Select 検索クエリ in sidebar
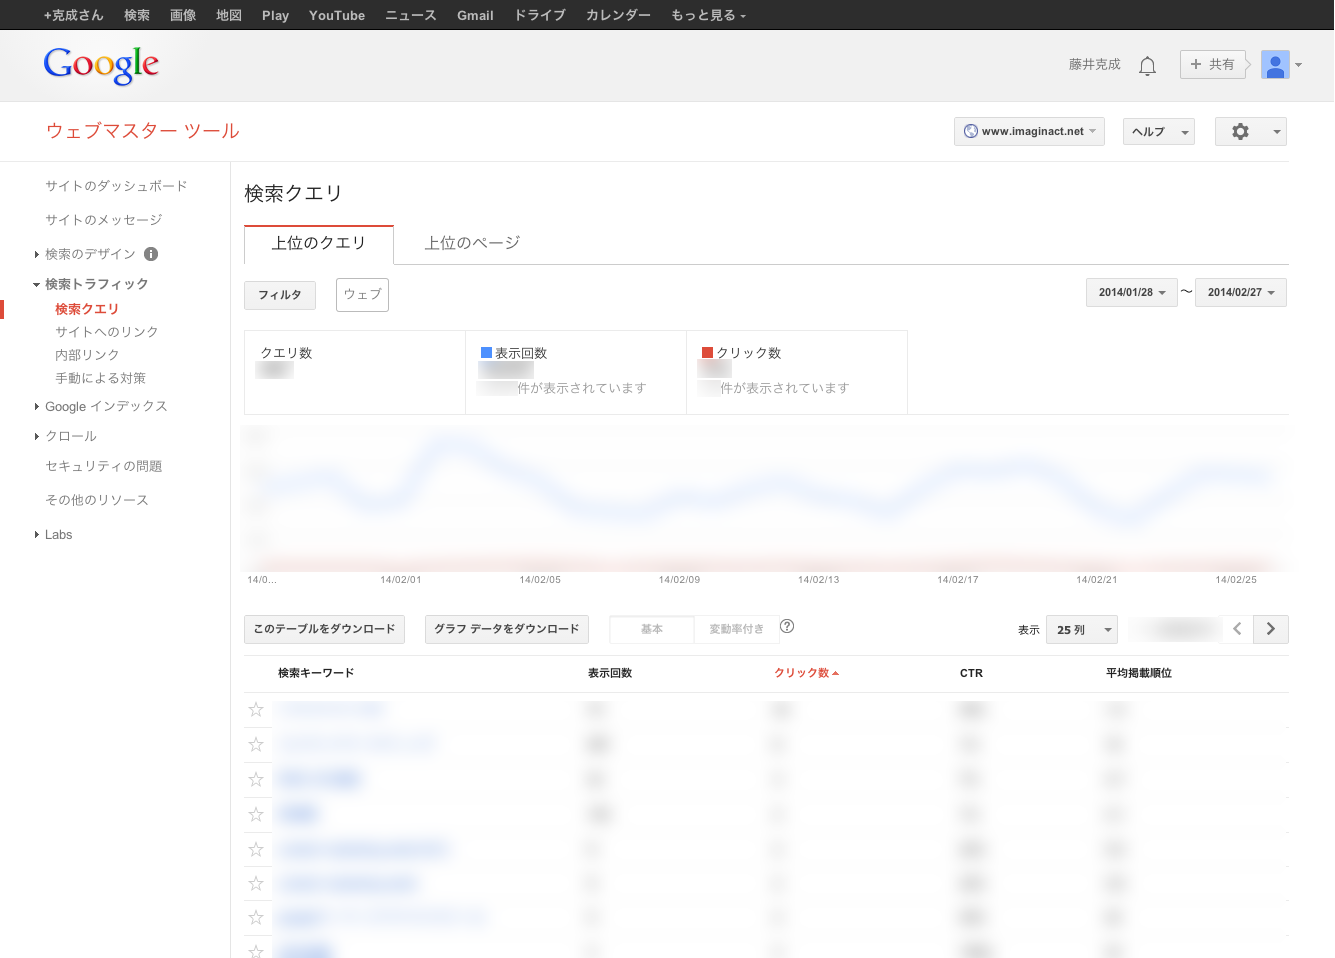Image resolution: width=1335 pixels, height=958 pixels. 87,309
